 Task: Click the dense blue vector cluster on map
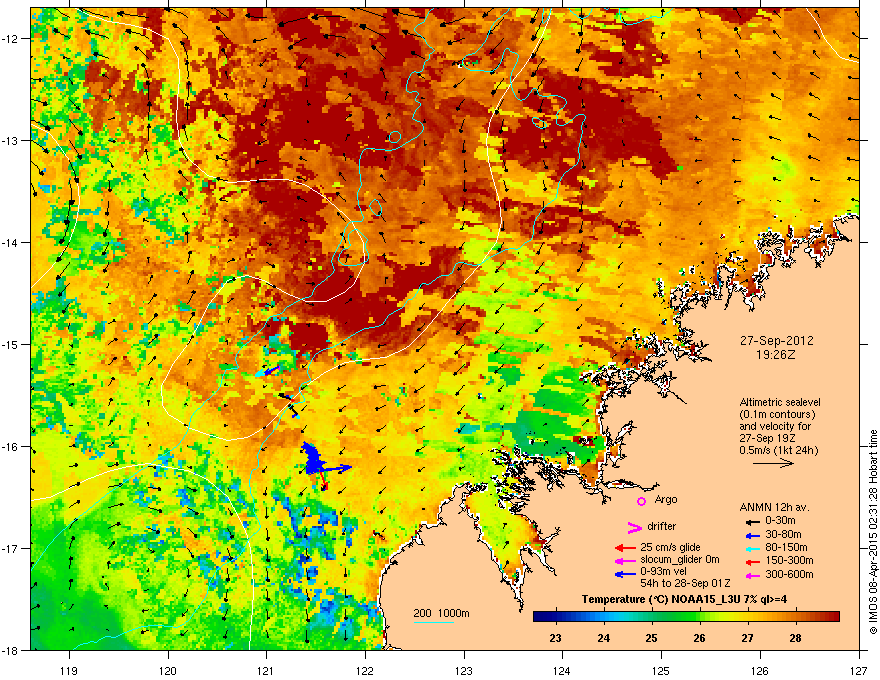pos(313,457)
